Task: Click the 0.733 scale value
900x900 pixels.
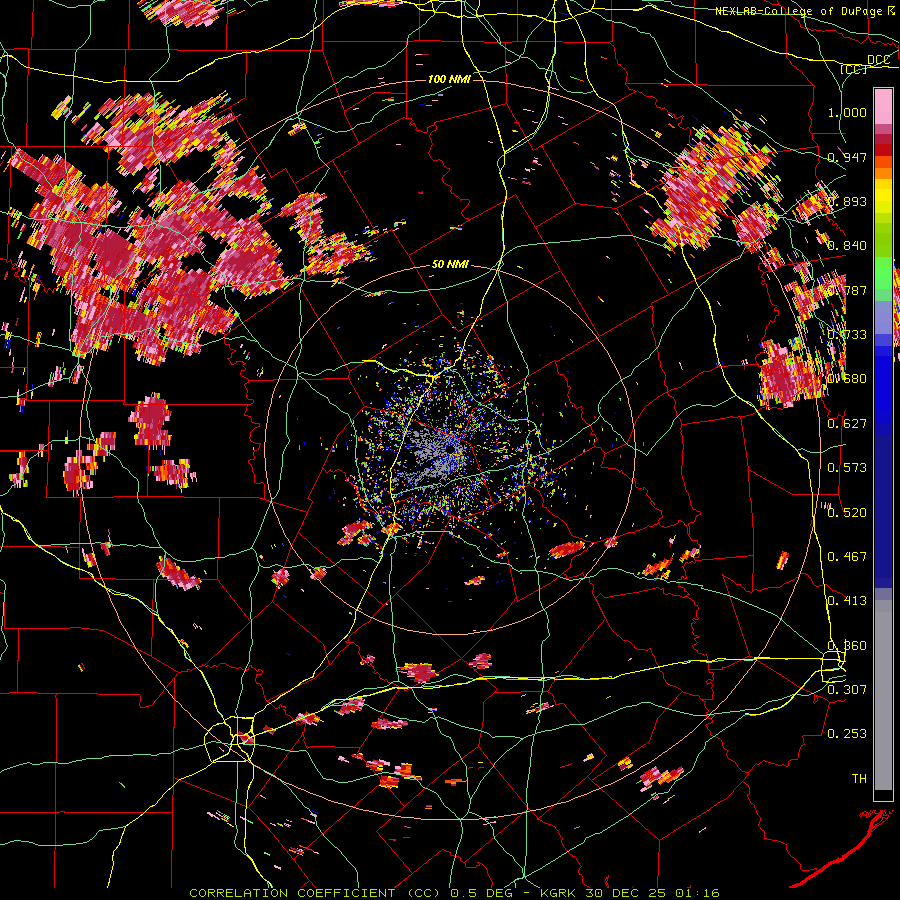Action: (x=847, y=335)
